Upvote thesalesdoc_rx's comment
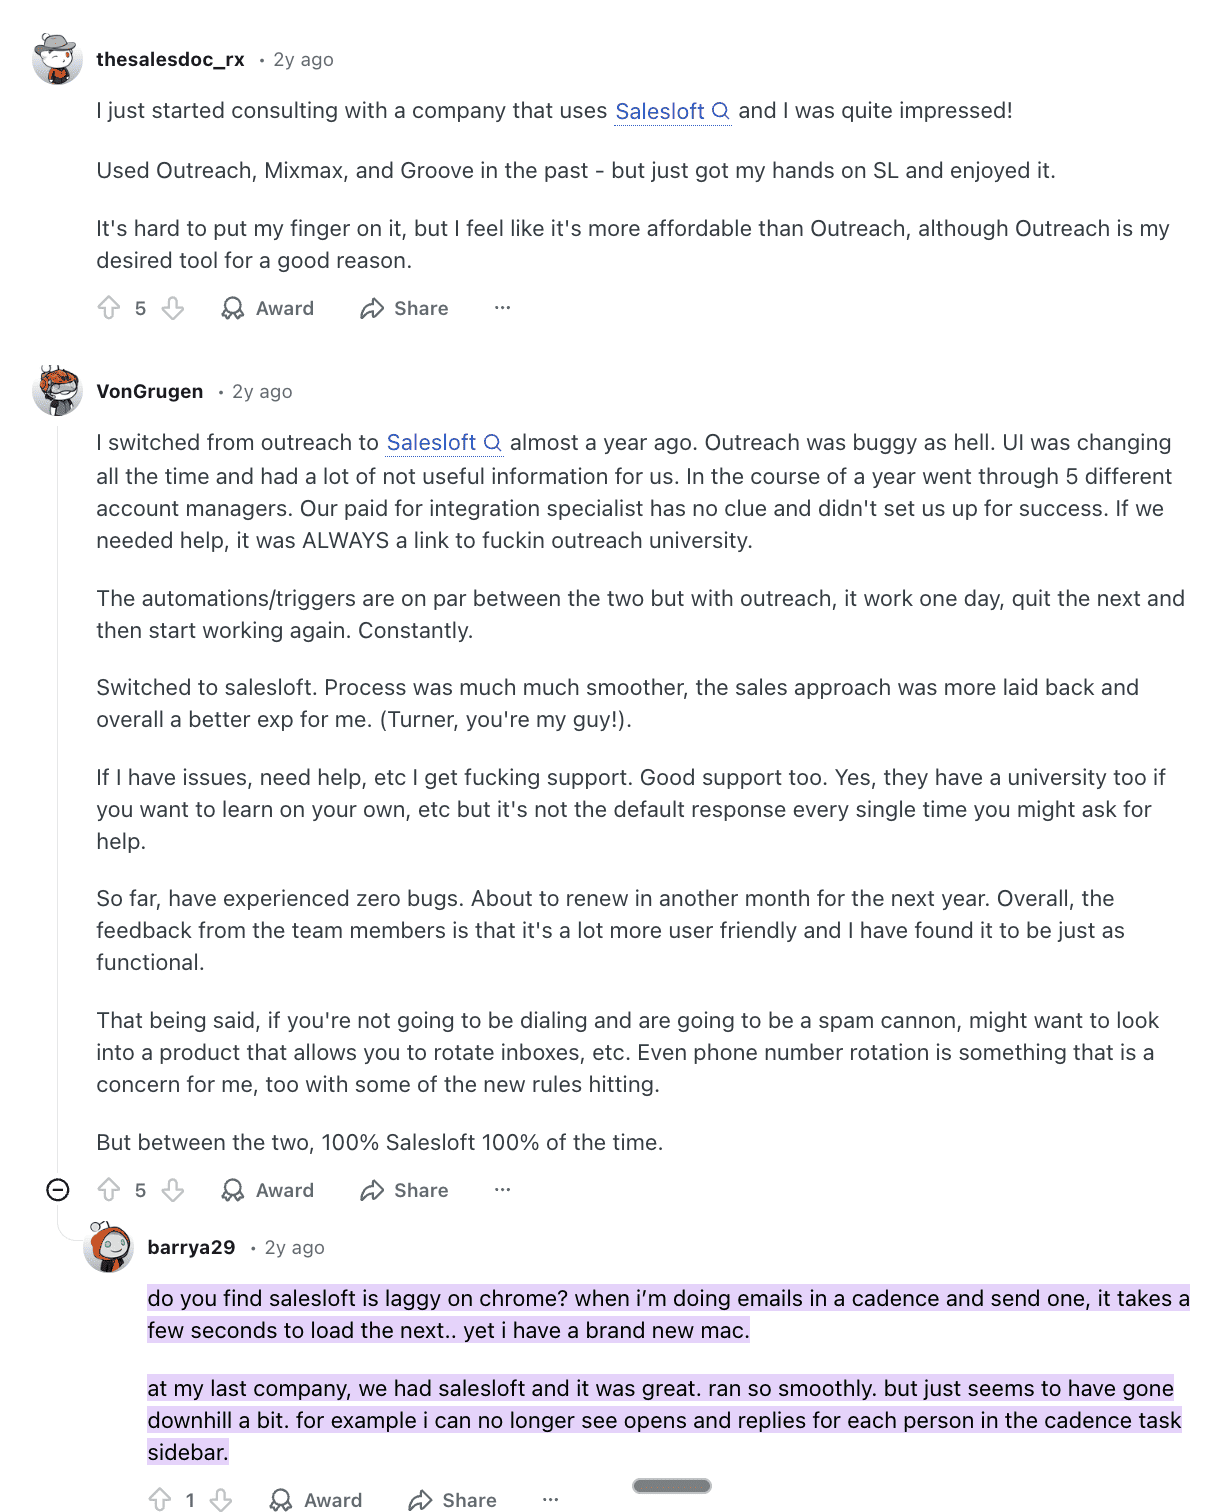This screenshot has height=1512, width=1220. (110, 308)
